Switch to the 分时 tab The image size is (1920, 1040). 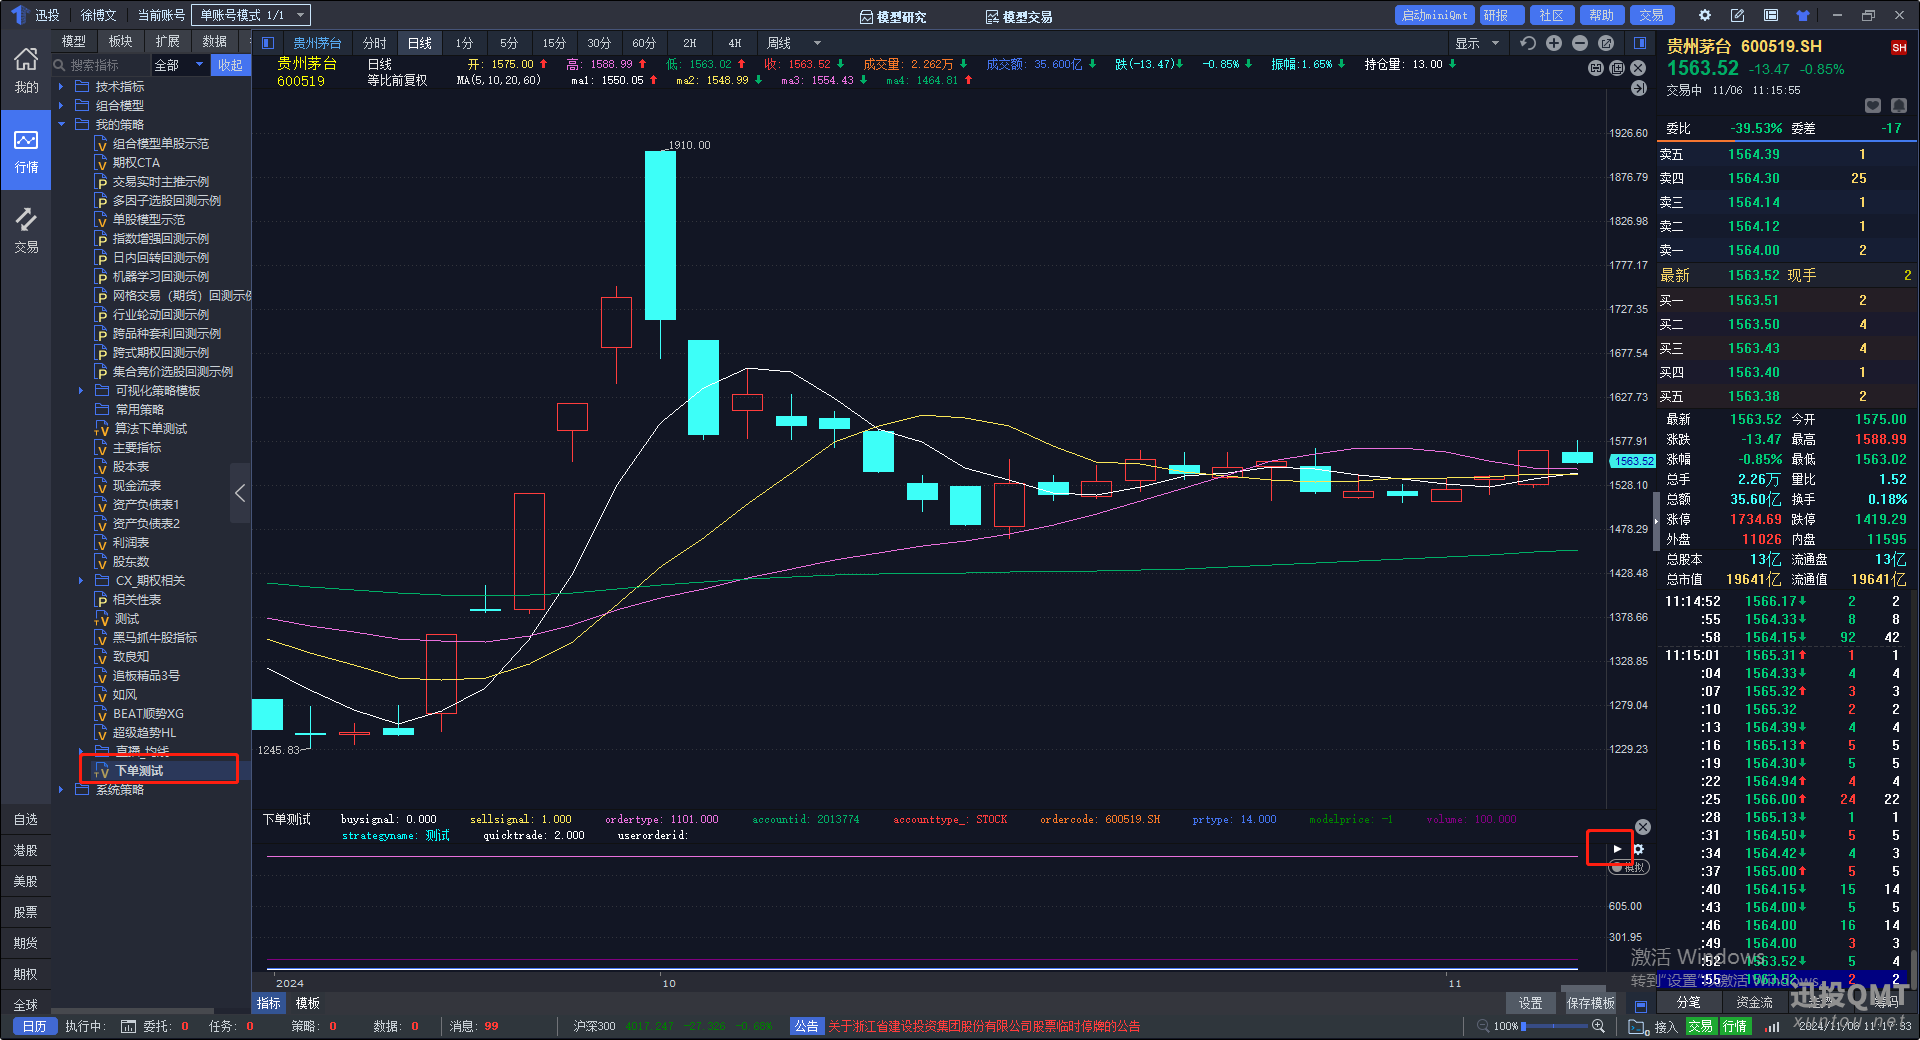[375, 43]
